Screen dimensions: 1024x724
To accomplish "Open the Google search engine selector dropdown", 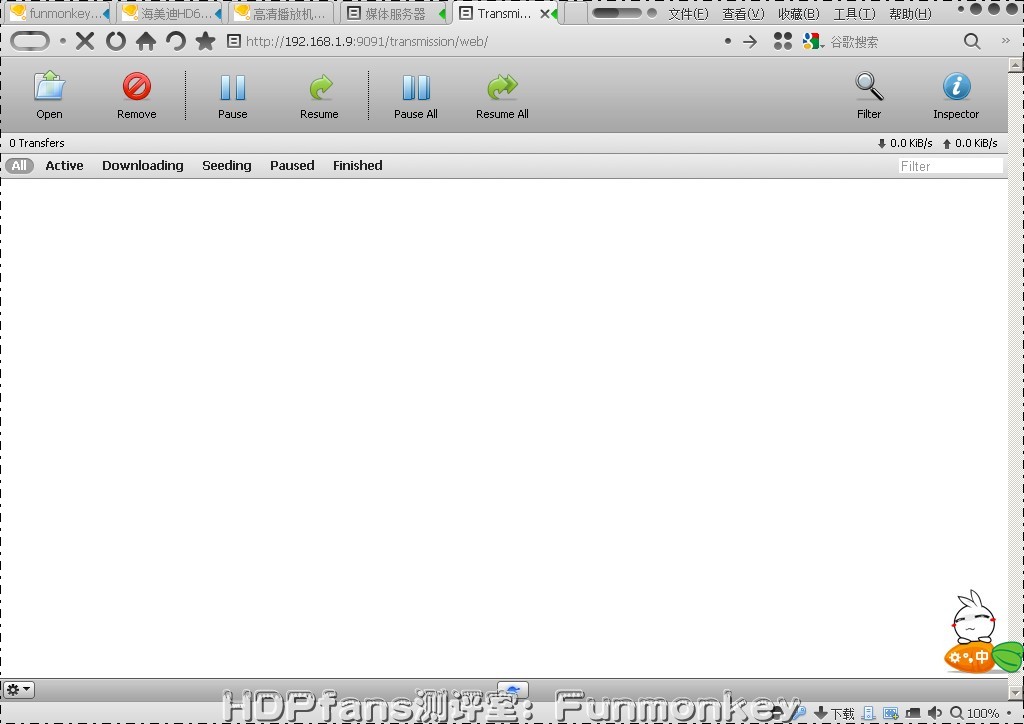I will tap(814, 42).
